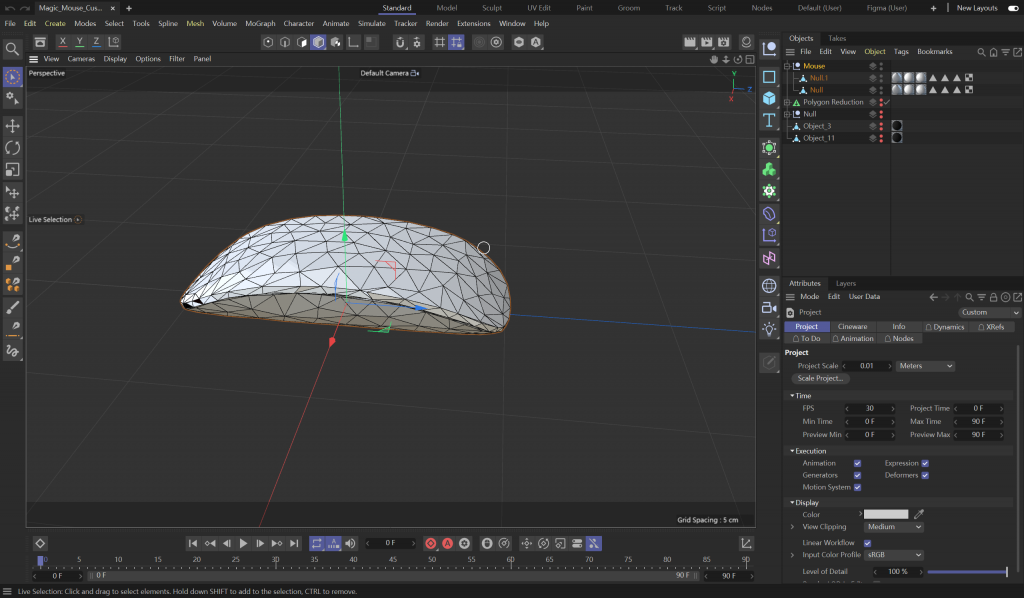Add a Light object from side palette

(769, 329)
